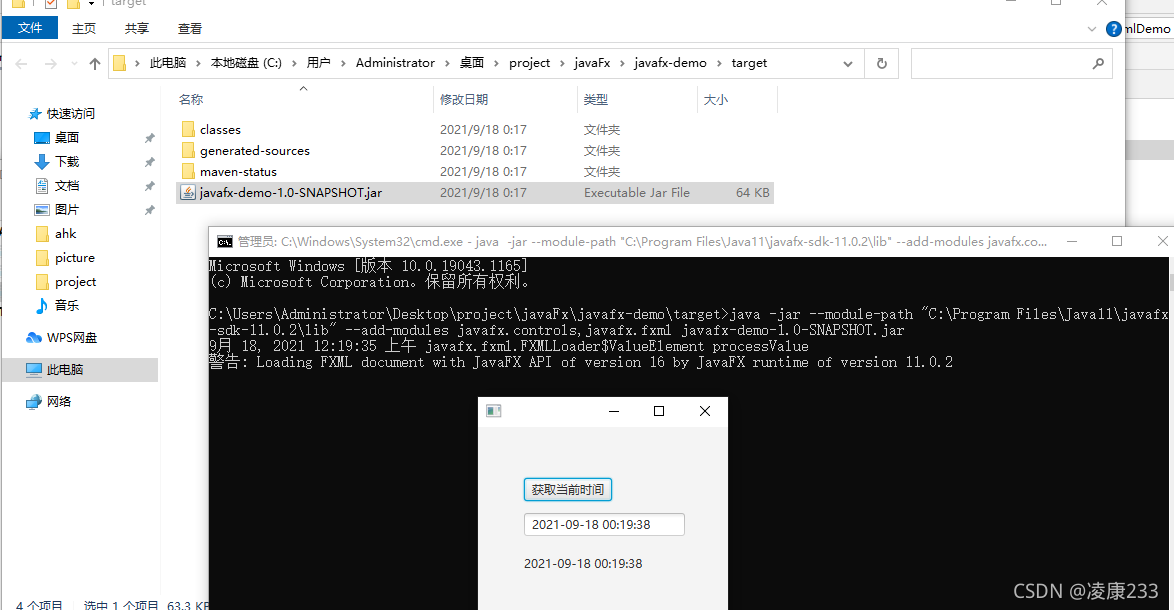Toggle the pin next to 文档

pyautogui.click(x=148, y=185)
